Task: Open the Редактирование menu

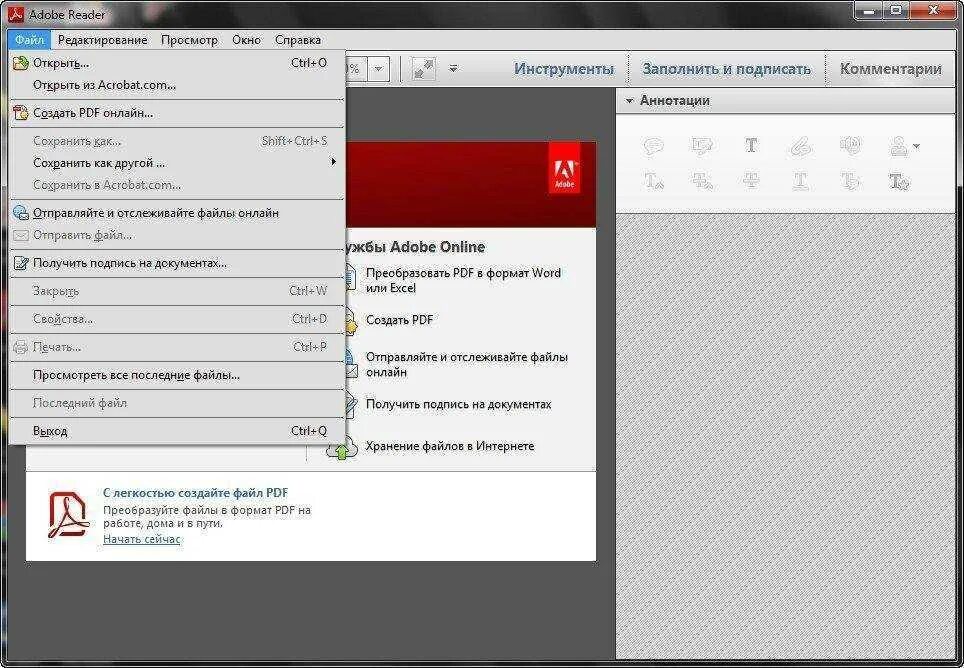Action: pyautogui.click(x=103, y=40)
